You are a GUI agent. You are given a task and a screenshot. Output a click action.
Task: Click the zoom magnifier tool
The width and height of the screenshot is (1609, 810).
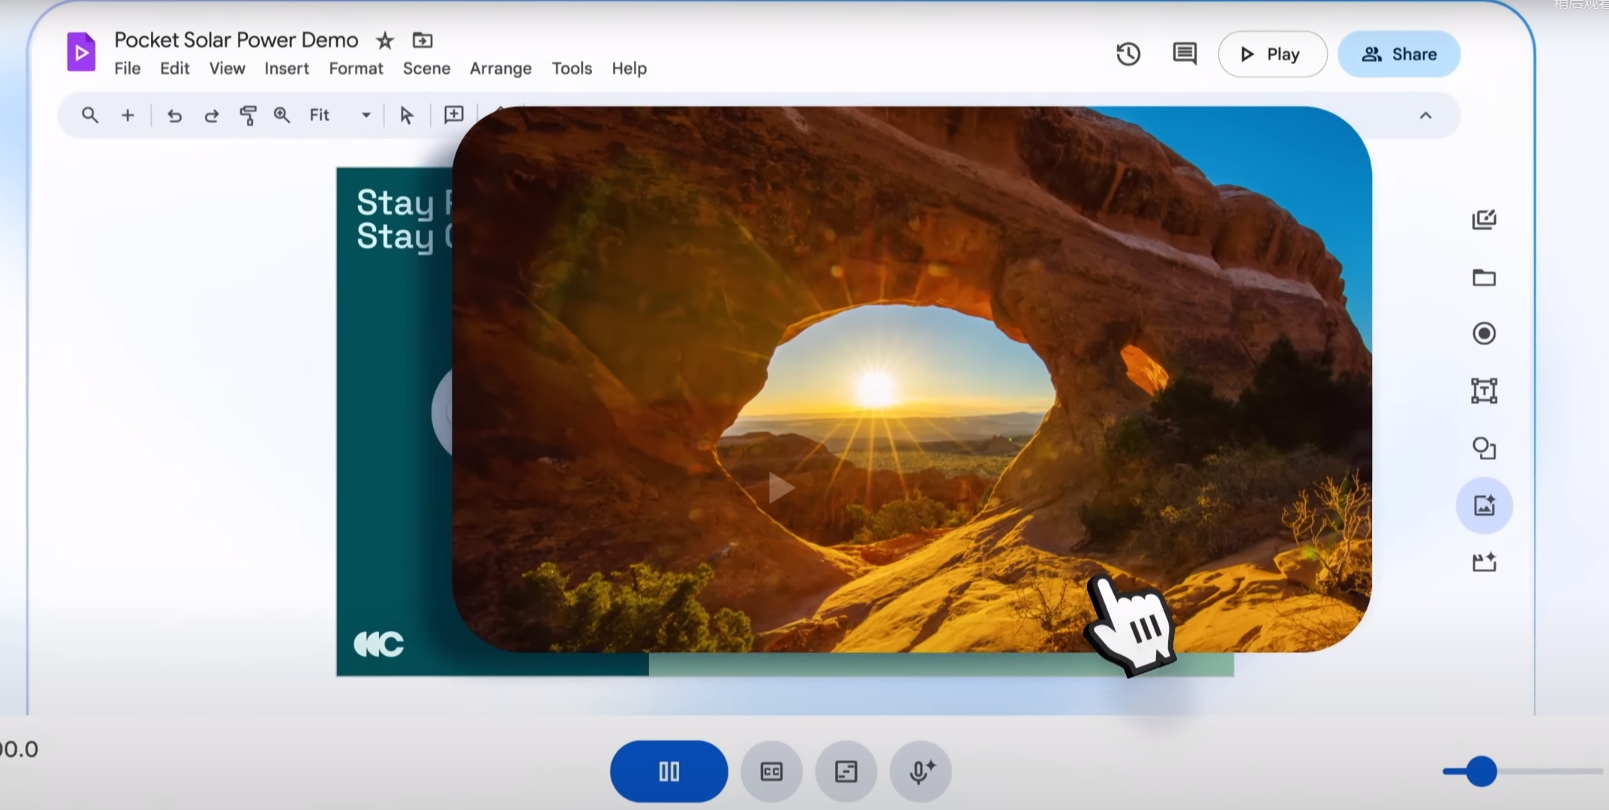click(282, 115)
